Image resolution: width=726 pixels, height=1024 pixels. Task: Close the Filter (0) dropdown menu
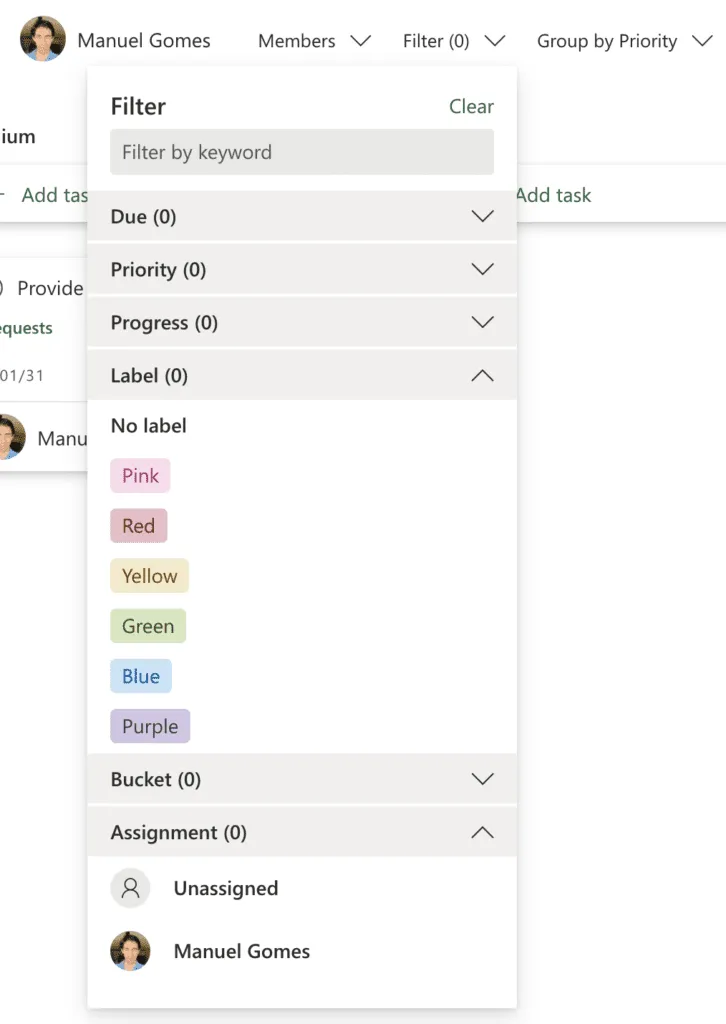(453, 41)
